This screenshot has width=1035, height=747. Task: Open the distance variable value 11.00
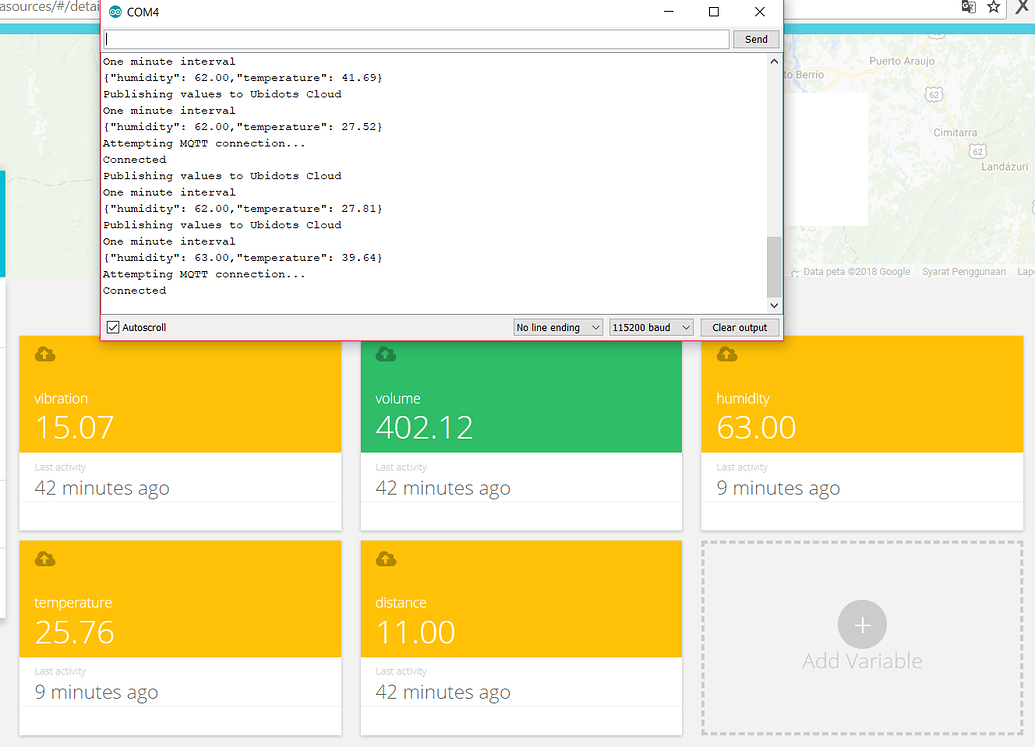[415, 632]
